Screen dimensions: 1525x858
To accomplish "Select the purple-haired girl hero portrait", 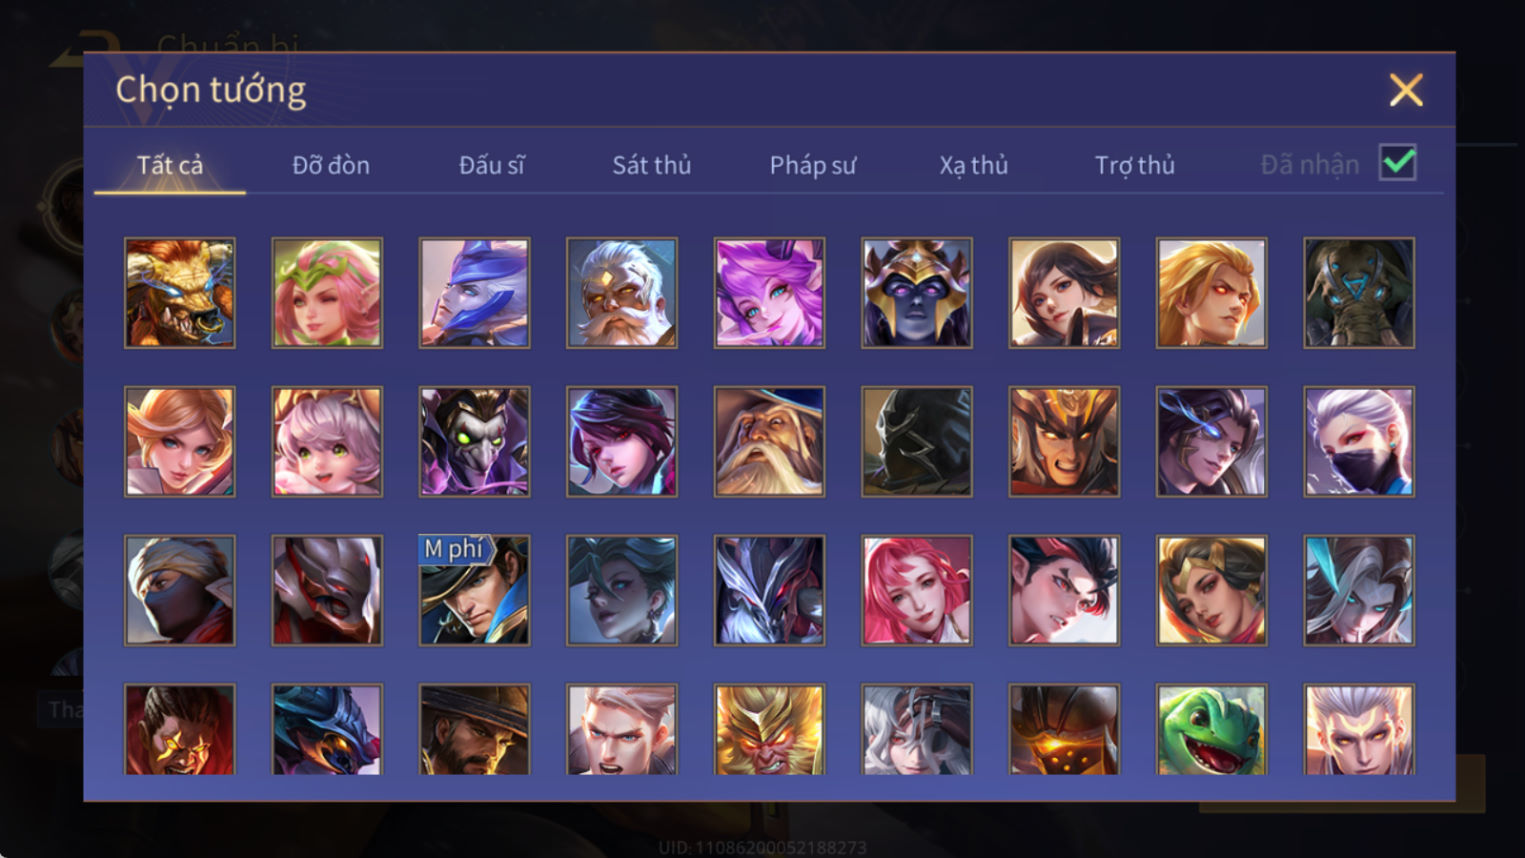I will point(769,293).
